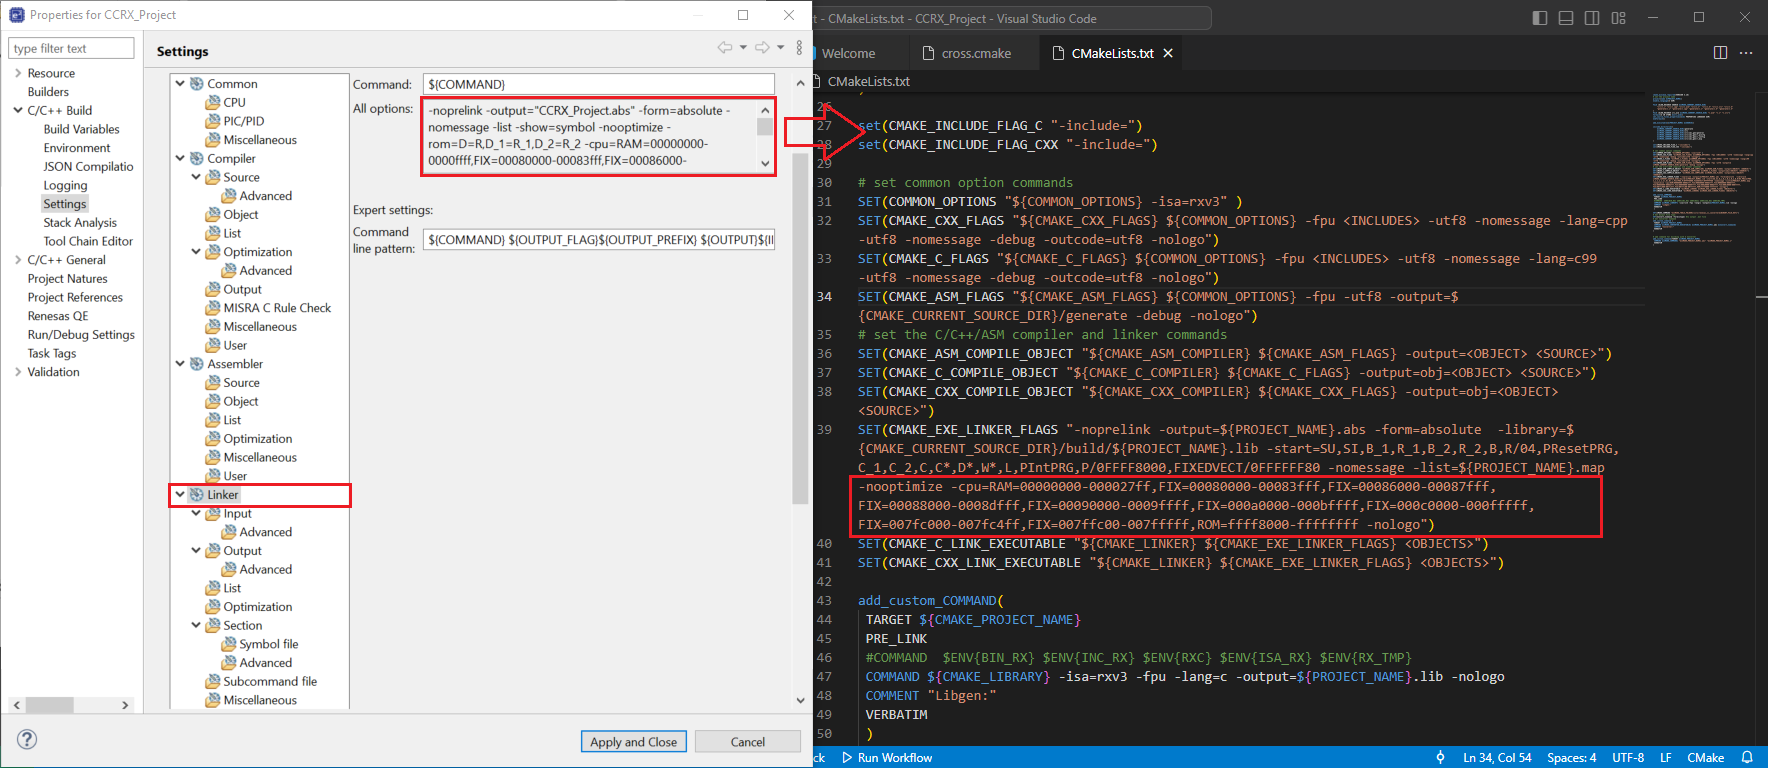Expand the C/C++ General category

(18, 260)
